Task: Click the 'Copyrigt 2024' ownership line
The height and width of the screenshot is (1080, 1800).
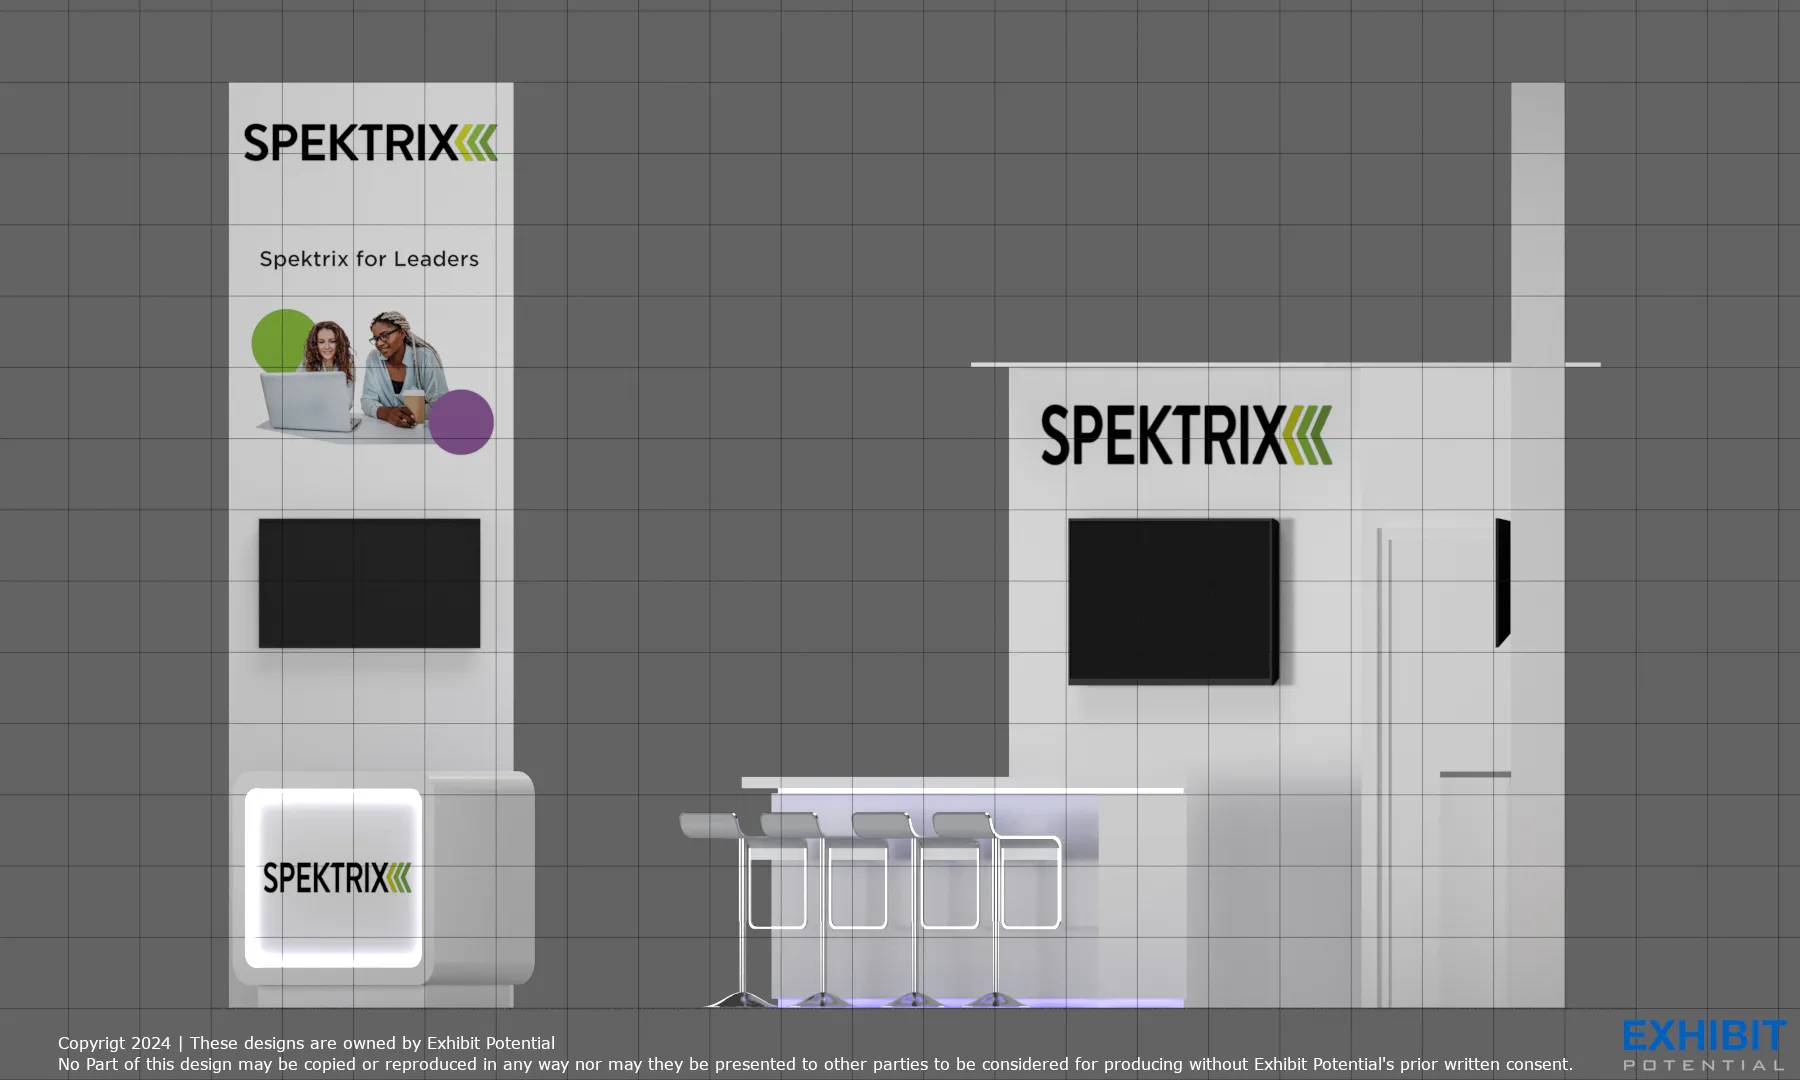Action: [x=306, y=1043]
